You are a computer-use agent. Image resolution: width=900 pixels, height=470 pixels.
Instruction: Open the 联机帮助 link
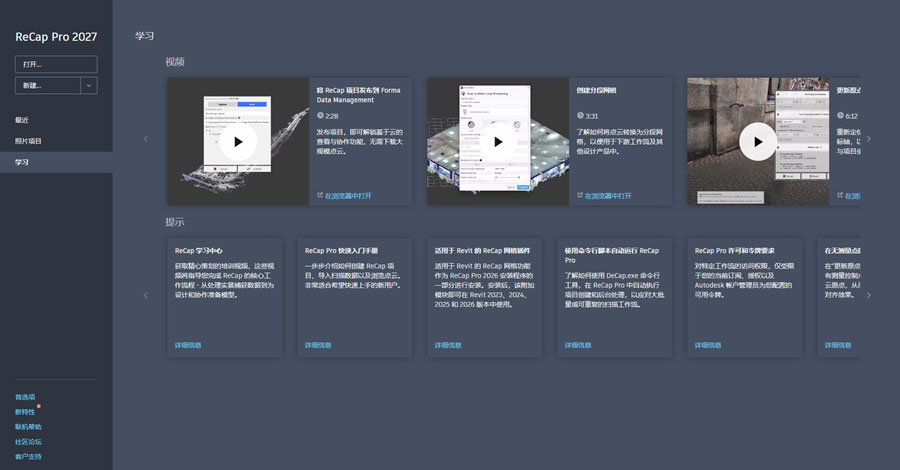pyautogui.click(x=28, y=427)
